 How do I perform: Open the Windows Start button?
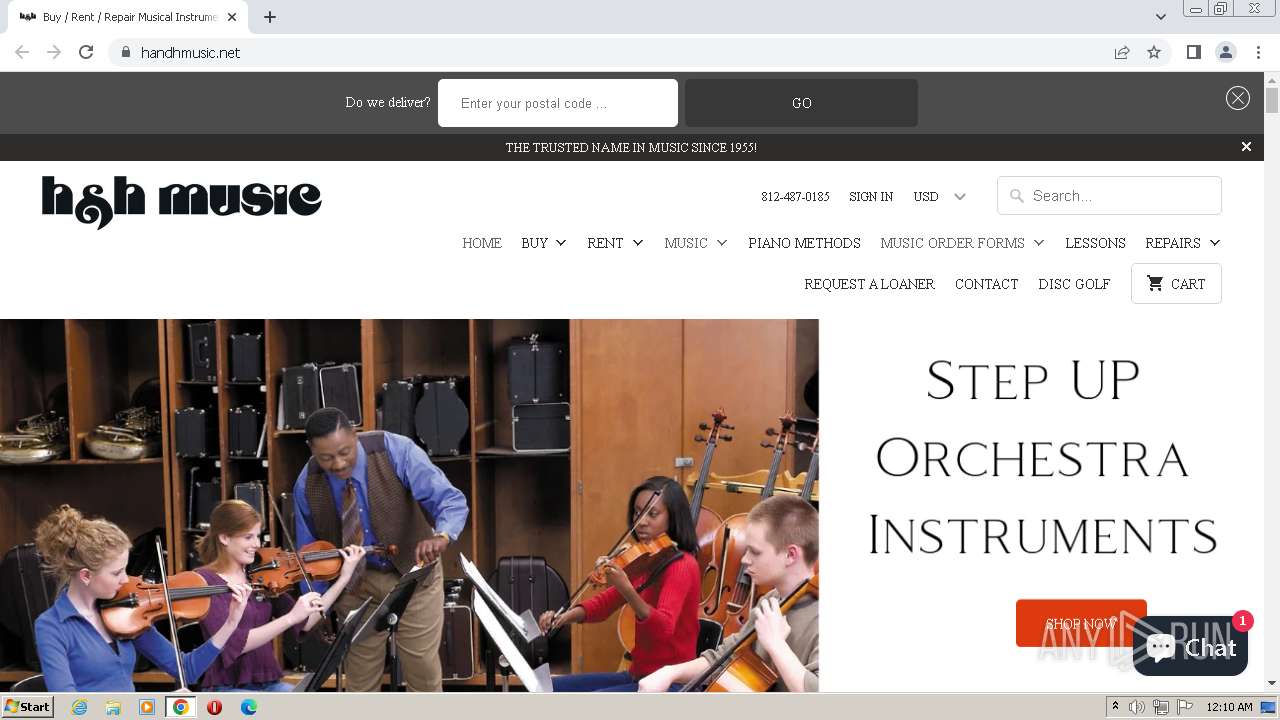pyautogui.click(x=27, y=707)
